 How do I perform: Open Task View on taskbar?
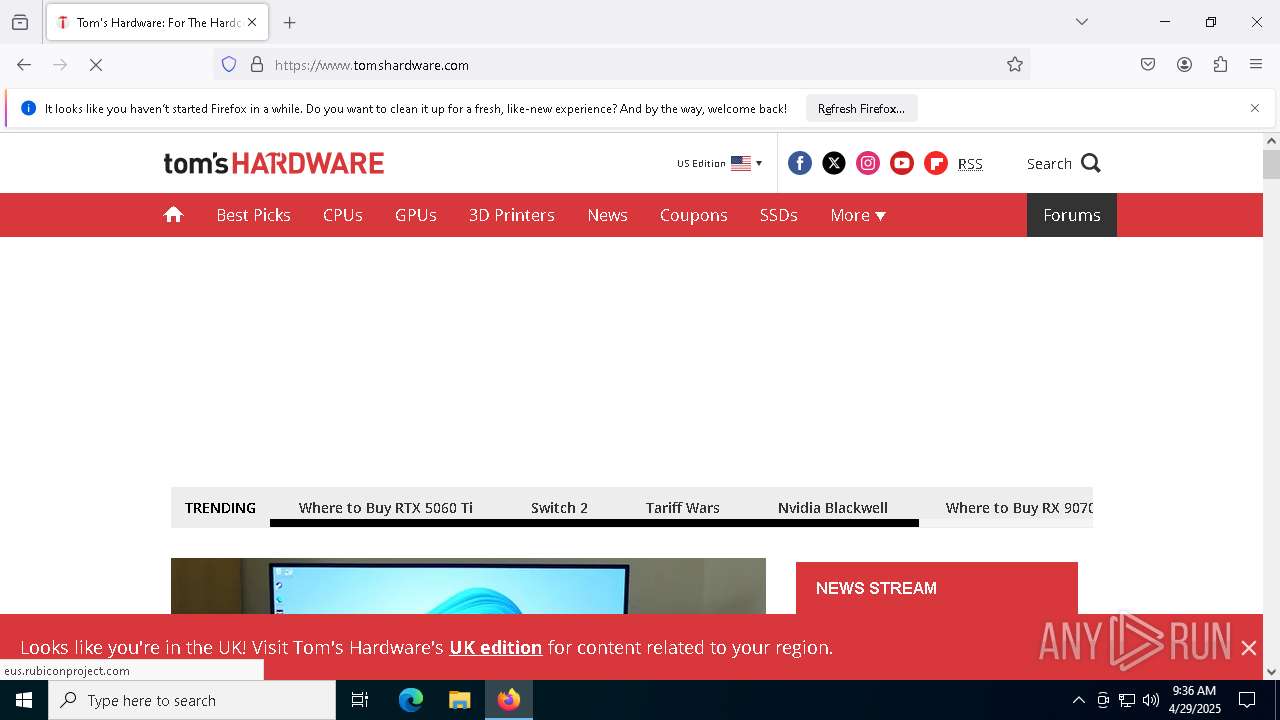click(x=360, y=700)
